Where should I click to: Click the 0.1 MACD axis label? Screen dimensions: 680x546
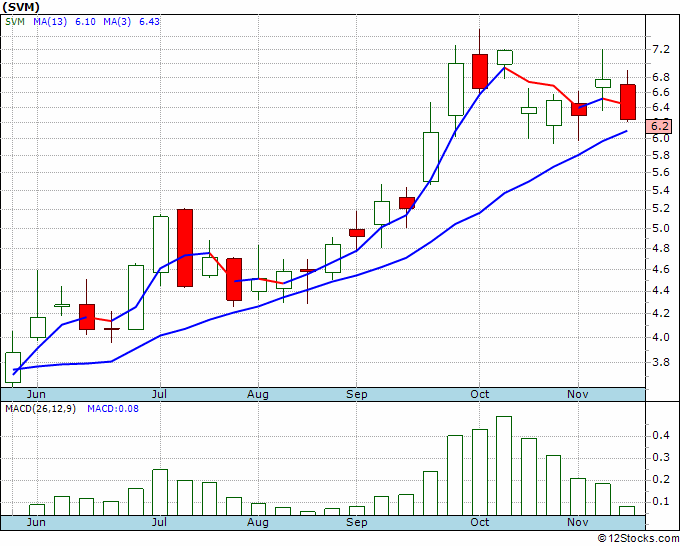[x=661, y=501]
